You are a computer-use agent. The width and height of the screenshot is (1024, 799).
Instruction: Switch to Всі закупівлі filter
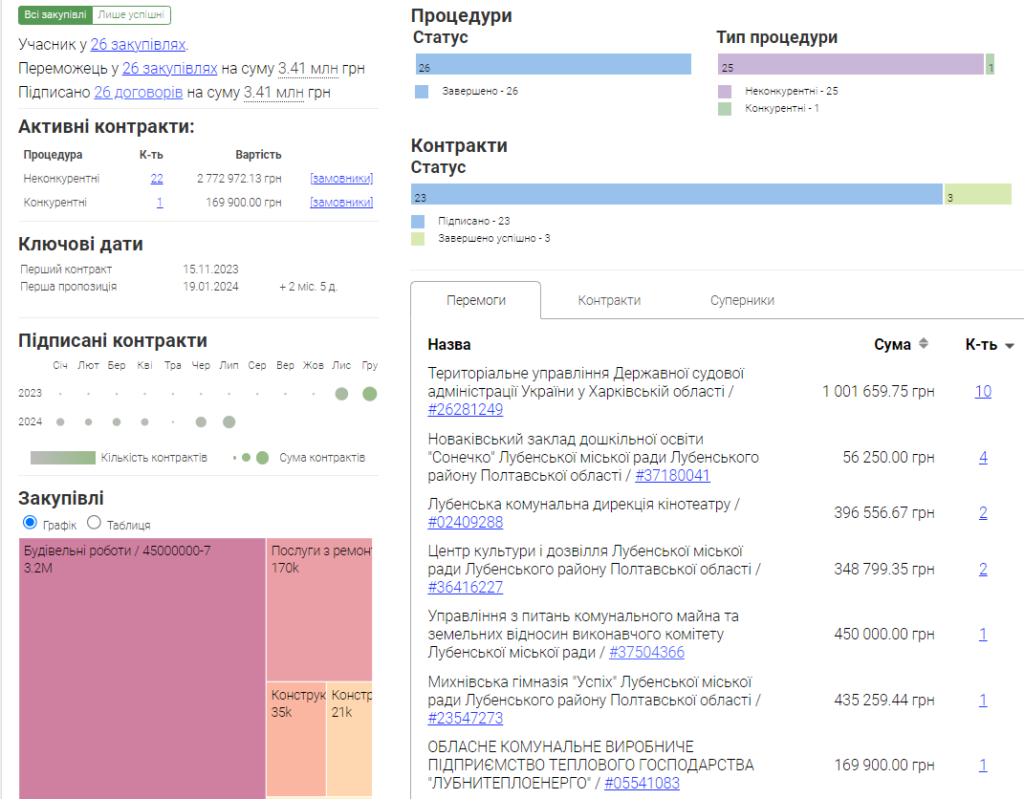coord(55,15)
